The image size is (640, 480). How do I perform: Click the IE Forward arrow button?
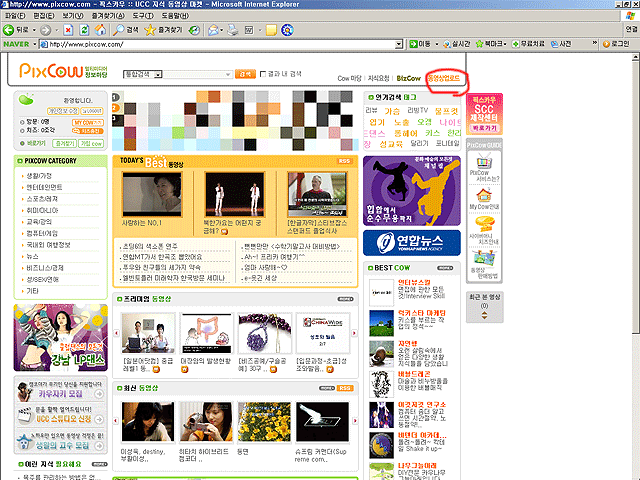45,30
